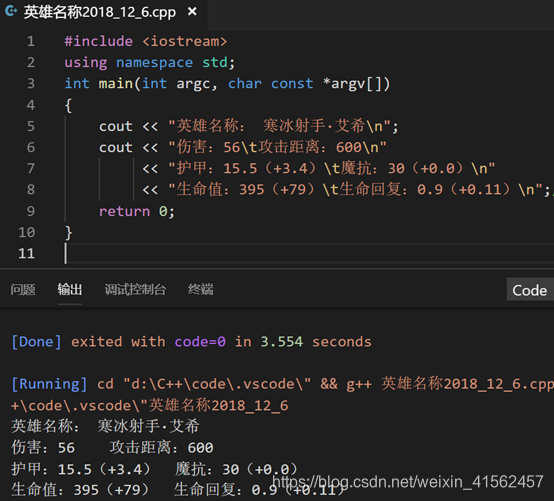Click '3.554' seconds in the output
The image size is (554, 501).
pos(282,342)
